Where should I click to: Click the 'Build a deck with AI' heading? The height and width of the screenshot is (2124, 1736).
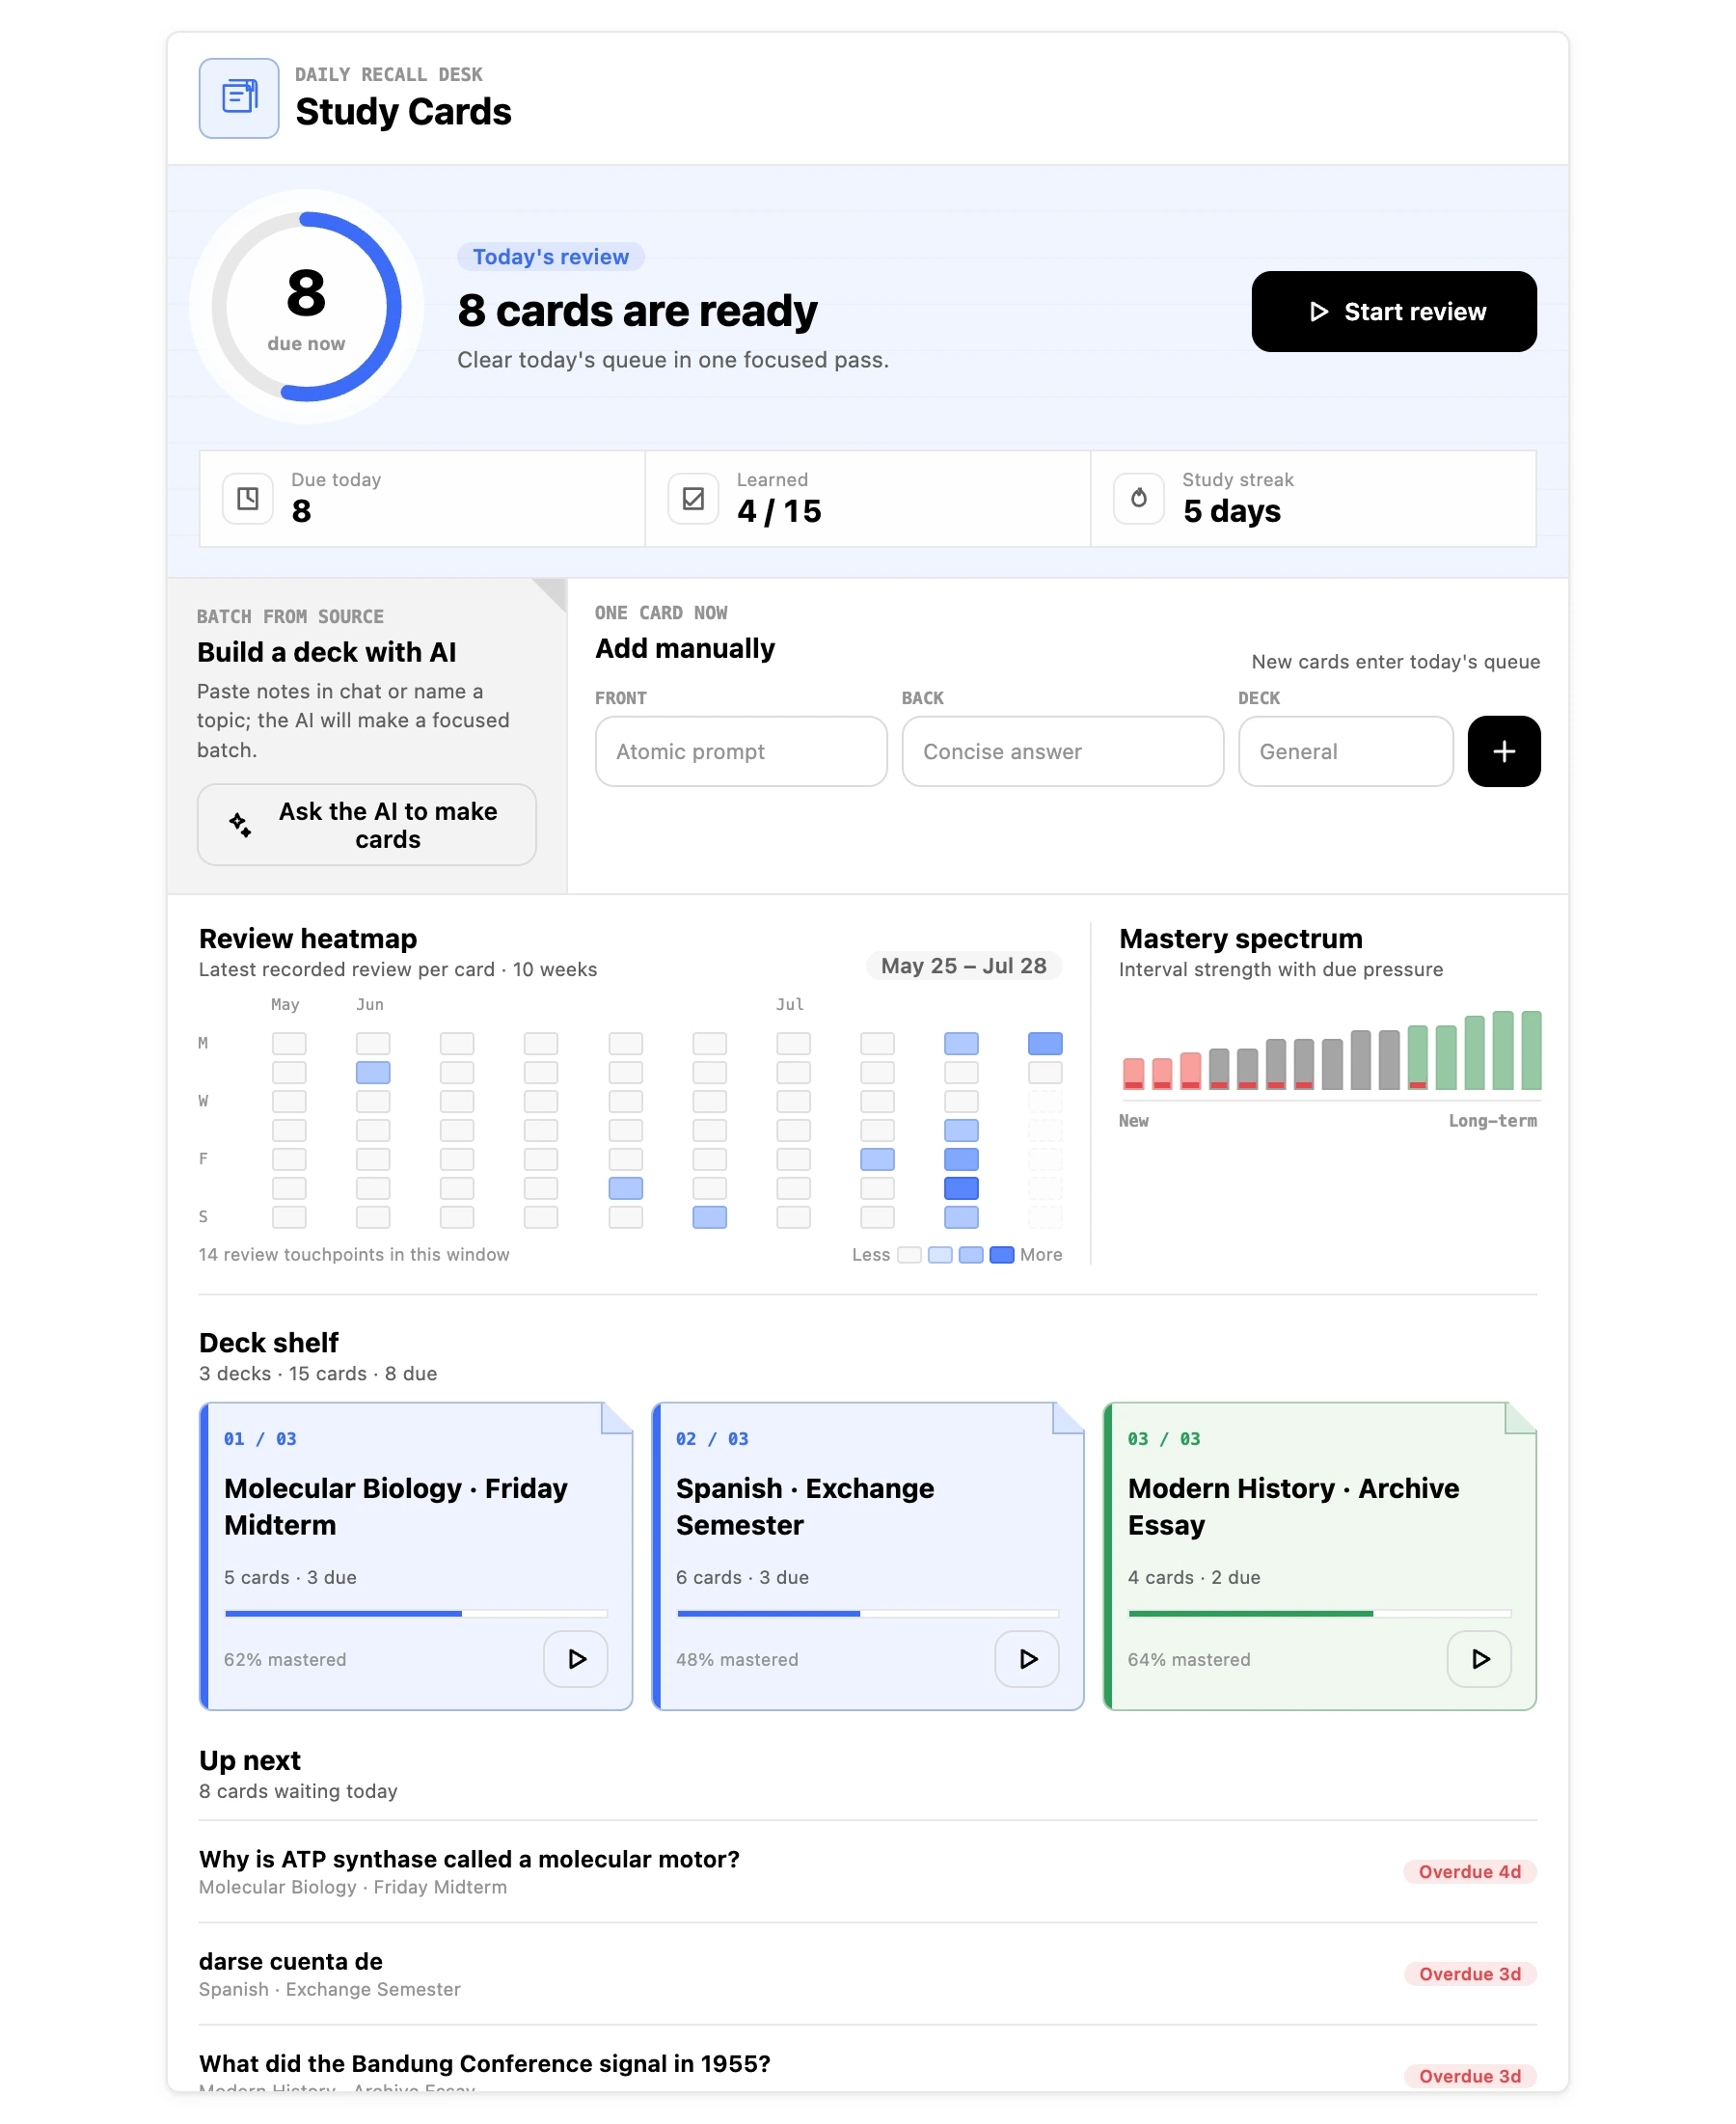(x=326, y=652)
